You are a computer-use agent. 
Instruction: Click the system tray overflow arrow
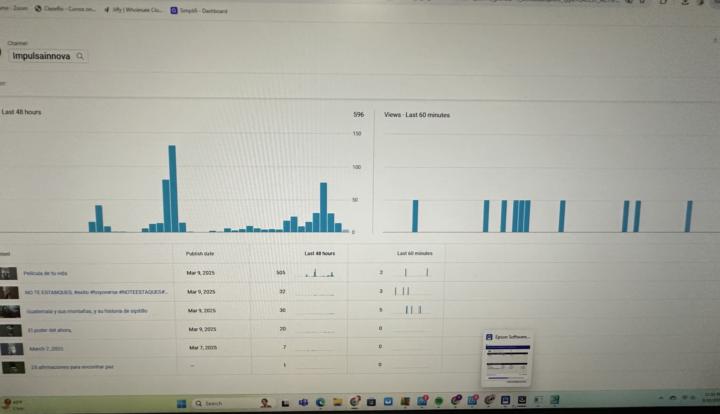(x=661, y=398)
